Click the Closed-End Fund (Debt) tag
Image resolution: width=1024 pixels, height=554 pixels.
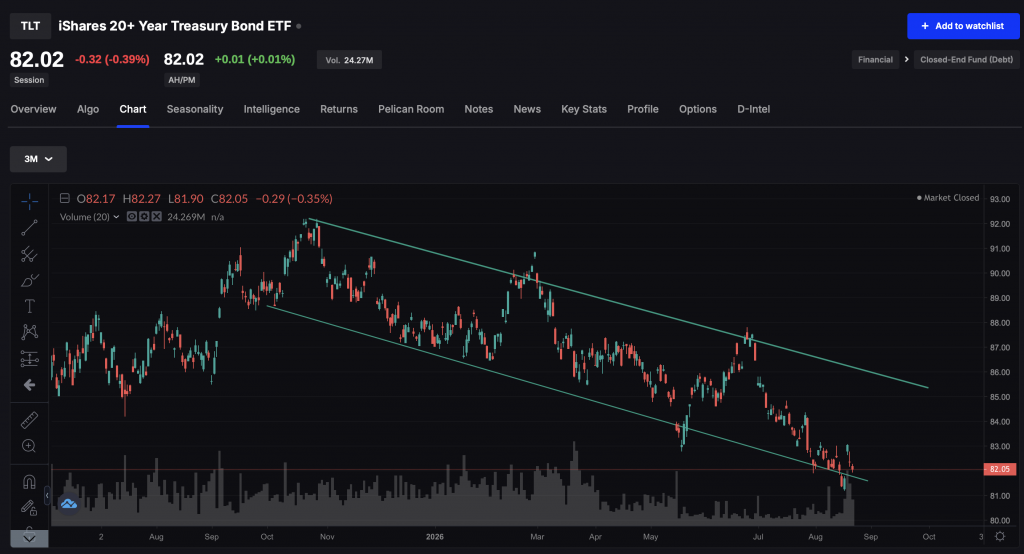[x=967, y=59]
